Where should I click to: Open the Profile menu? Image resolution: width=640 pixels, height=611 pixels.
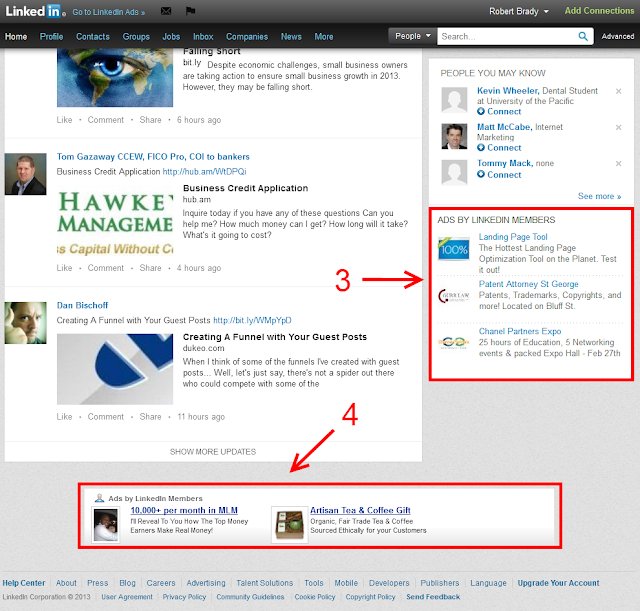51,37
